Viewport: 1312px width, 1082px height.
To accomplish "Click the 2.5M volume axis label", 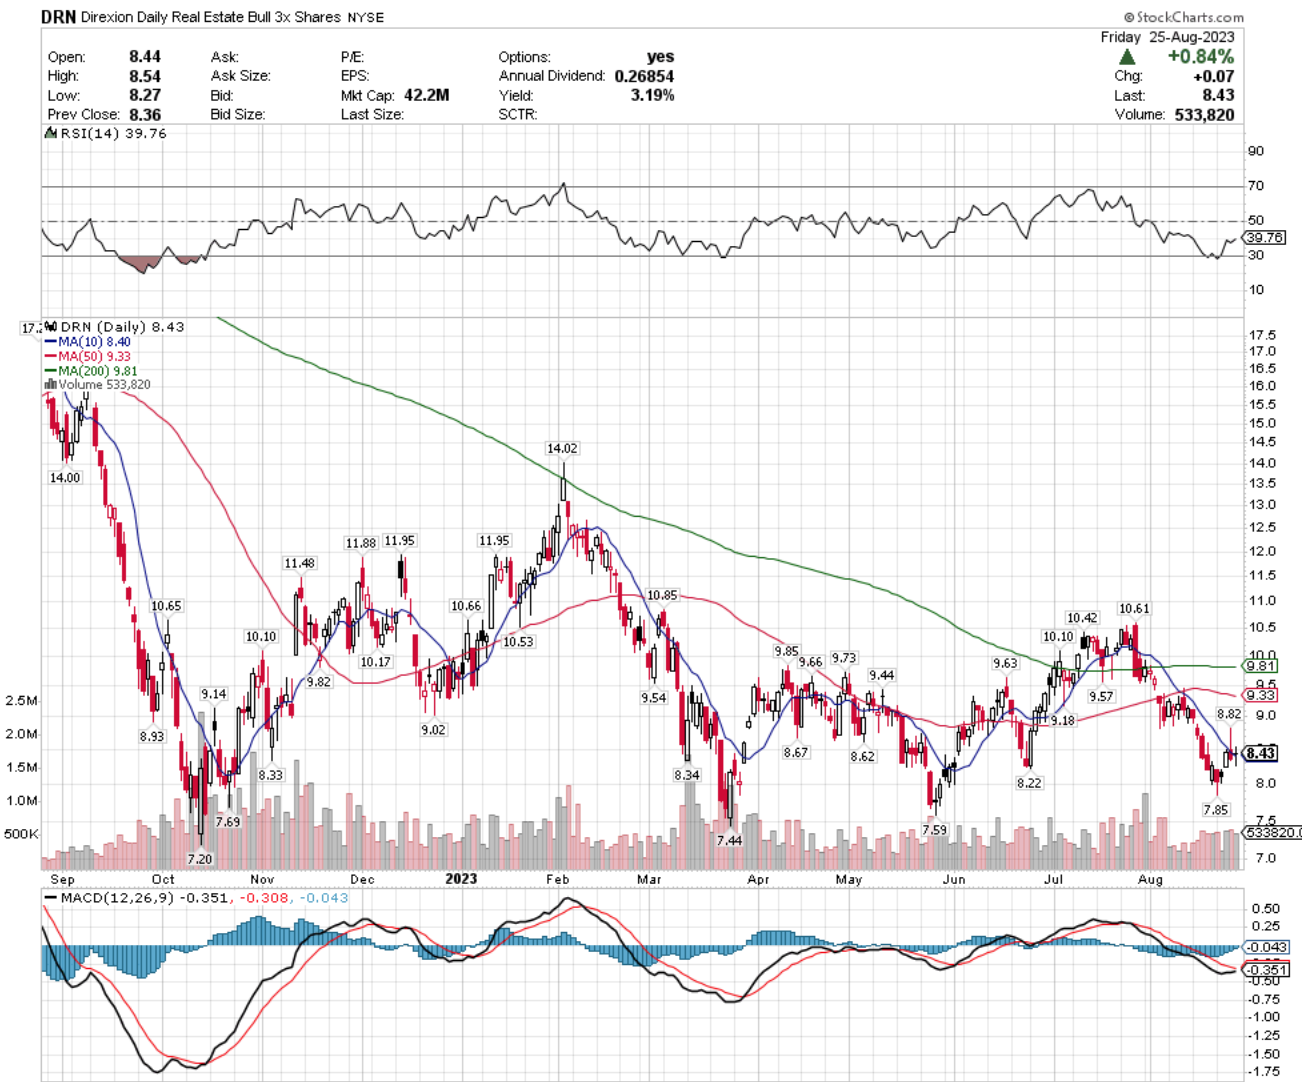I will 21,701.
